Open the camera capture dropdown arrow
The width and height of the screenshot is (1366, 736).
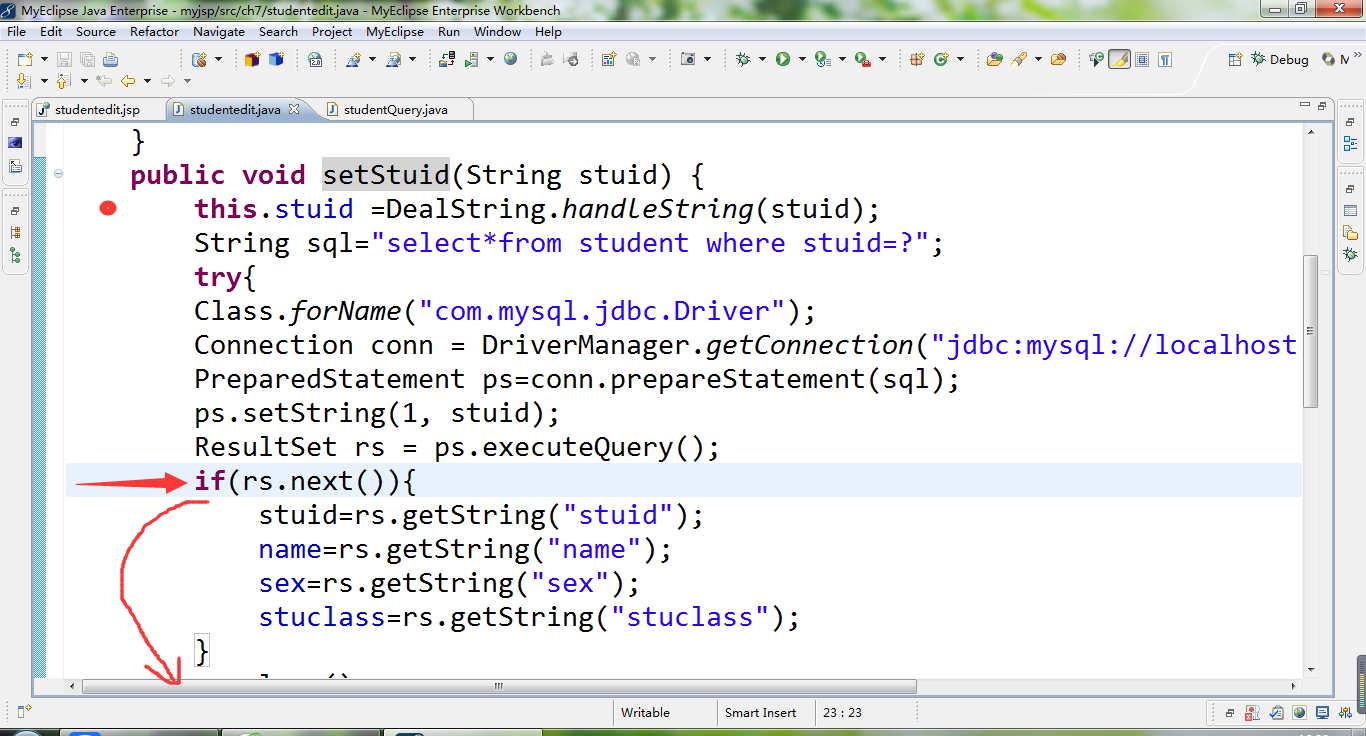tap(708, 59)
